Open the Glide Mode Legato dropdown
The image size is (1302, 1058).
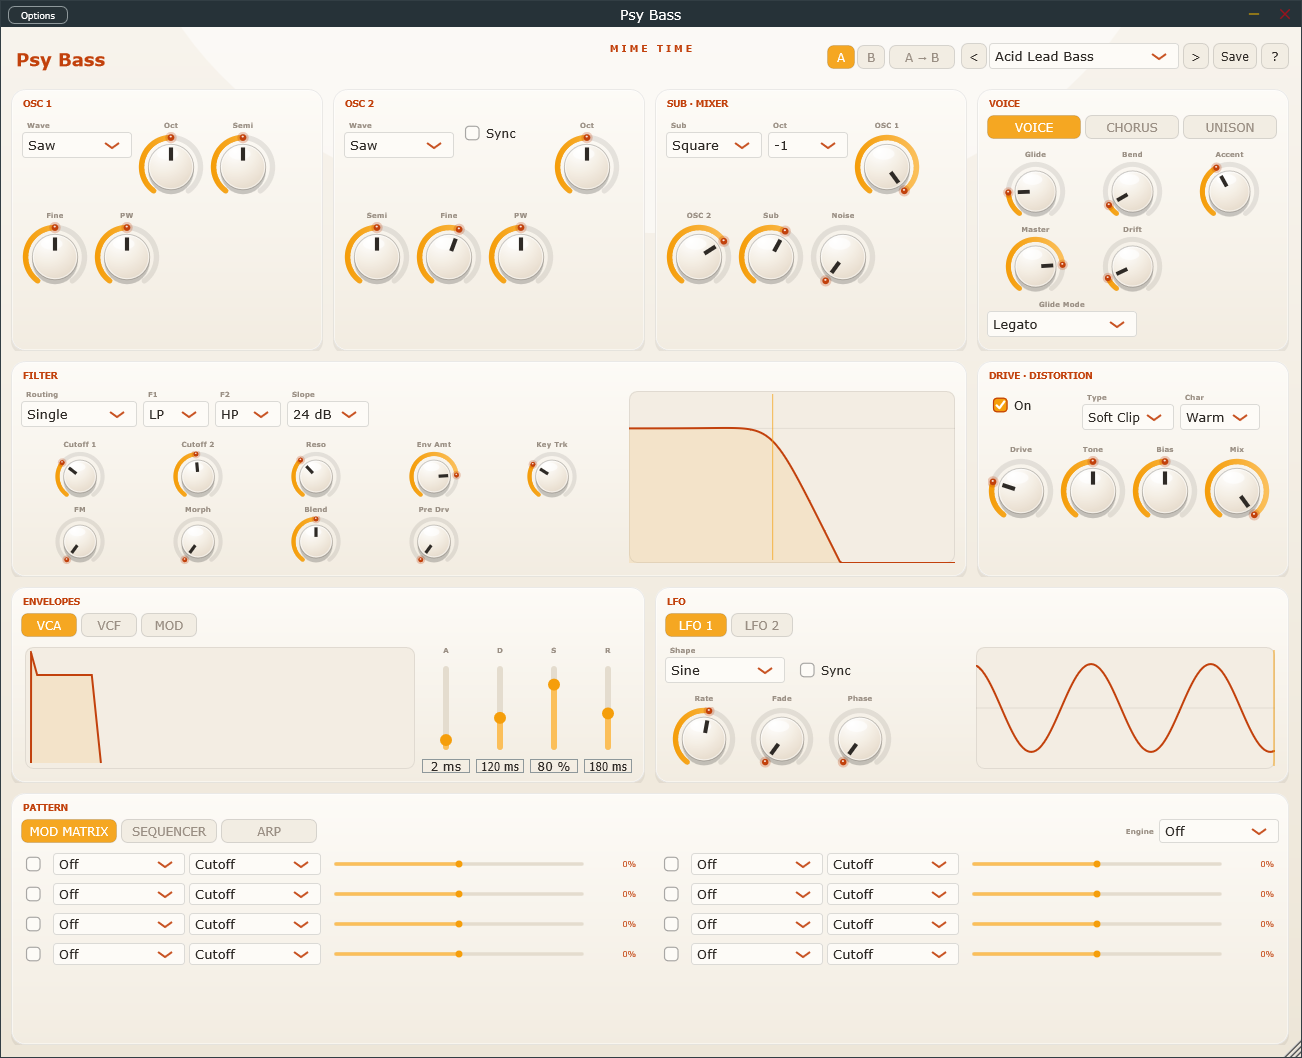[x=1062, y=324]
